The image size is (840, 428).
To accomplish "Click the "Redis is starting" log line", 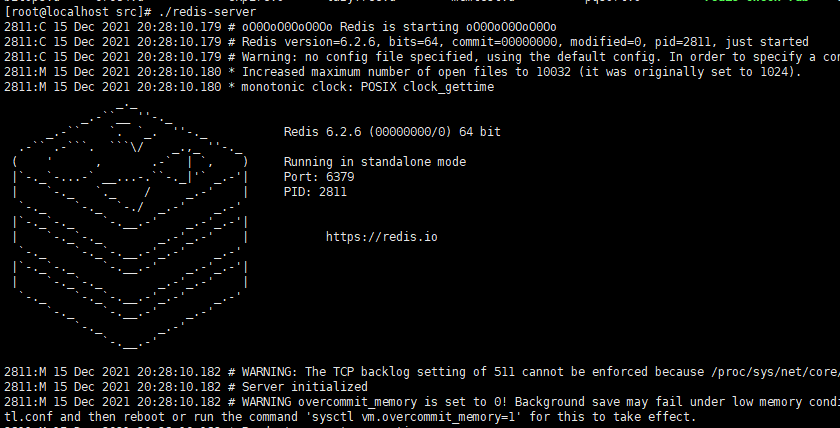I will (280, 27).
